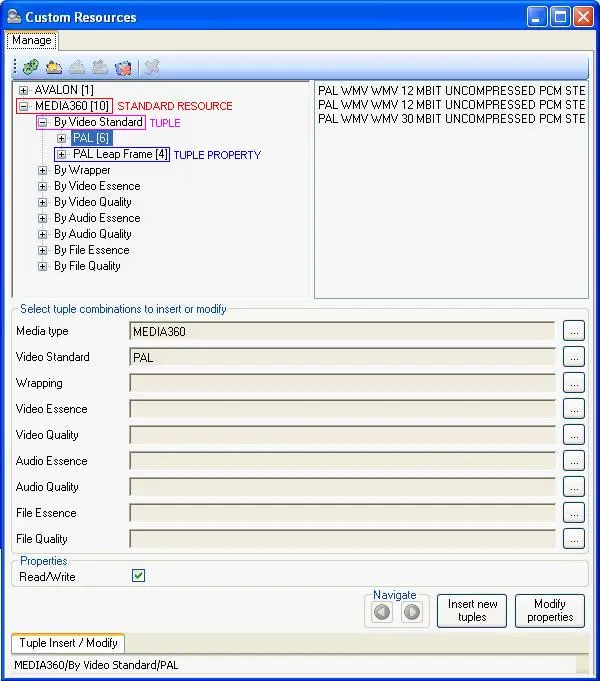The image size is (600, 681).
Task: Click the navigate previous arrow button
Action: (x=382, y=612)
